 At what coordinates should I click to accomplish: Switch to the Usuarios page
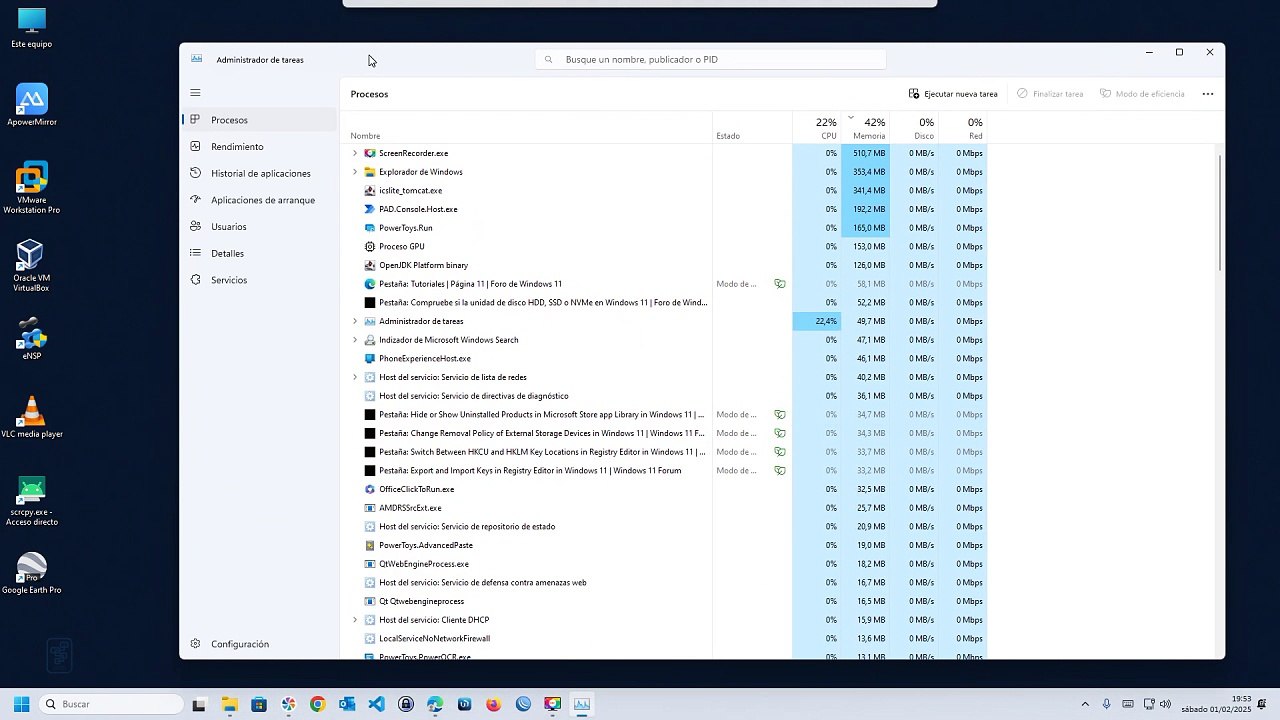tap(260, 227)
